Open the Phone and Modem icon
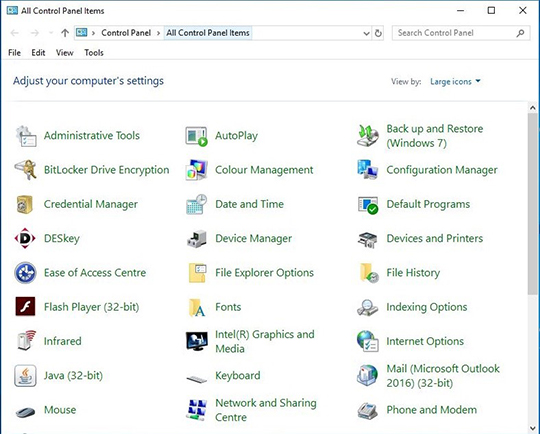The width and height of the screenshot is (540, 434). pos(368,411)
